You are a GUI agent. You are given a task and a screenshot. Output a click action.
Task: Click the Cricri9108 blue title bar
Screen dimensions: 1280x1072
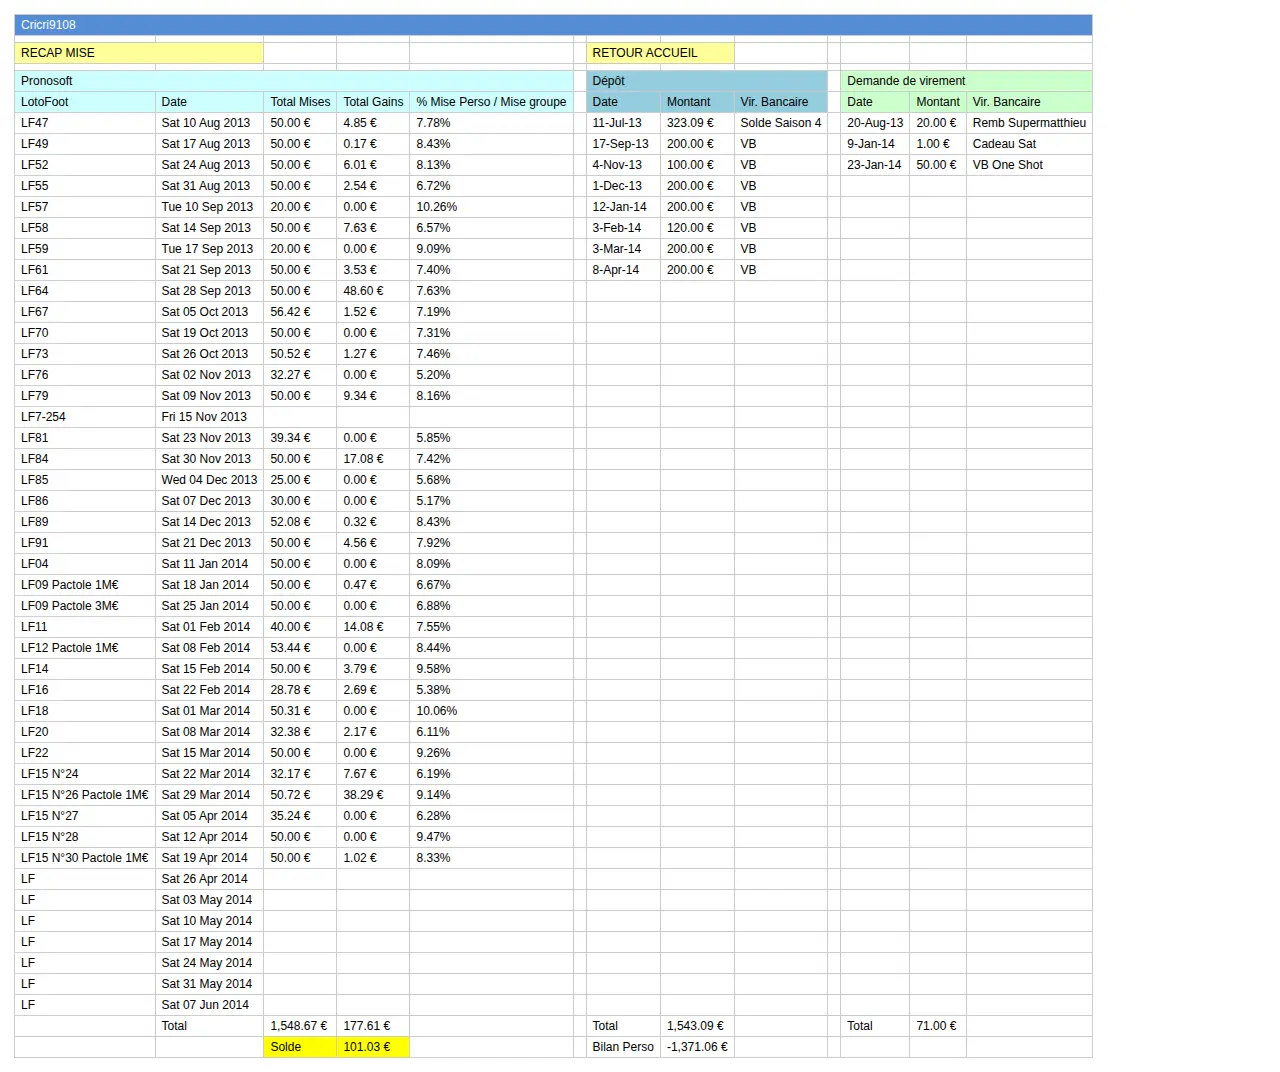553,25
